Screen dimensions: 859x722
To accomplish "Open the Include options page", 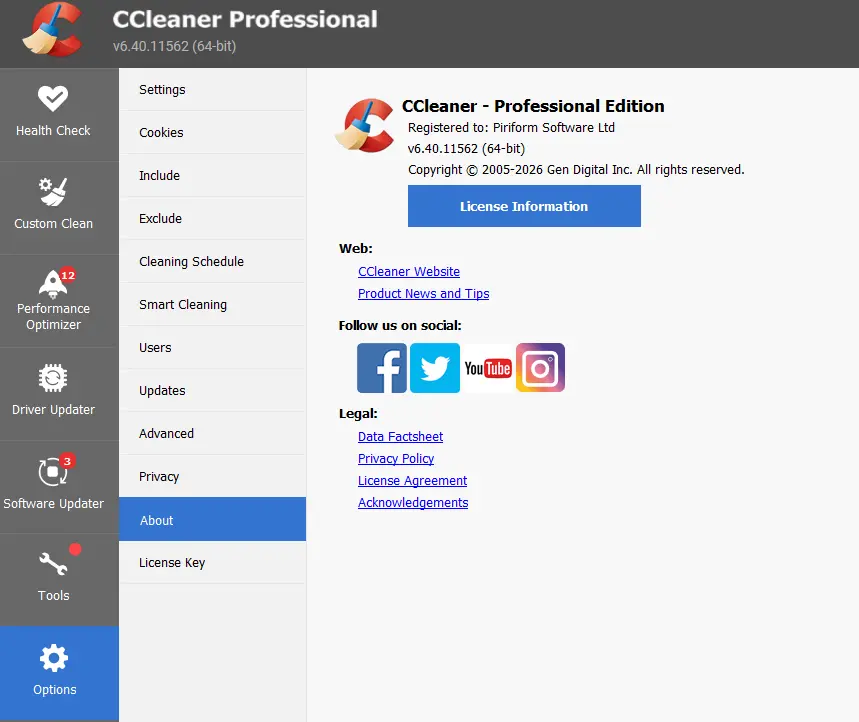I will click(212, 175).
